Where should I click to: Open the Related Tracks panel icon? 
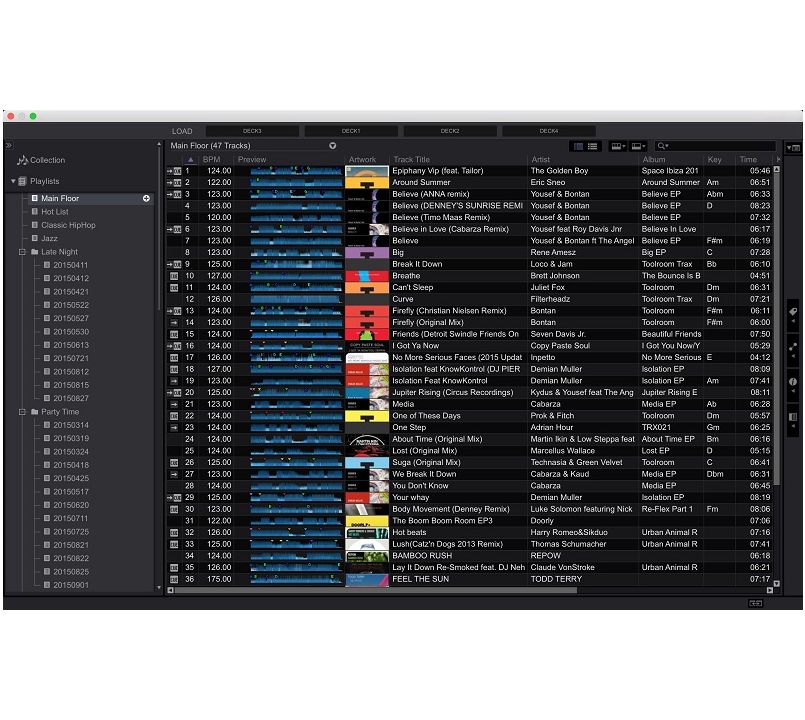[x=793, y=347]
